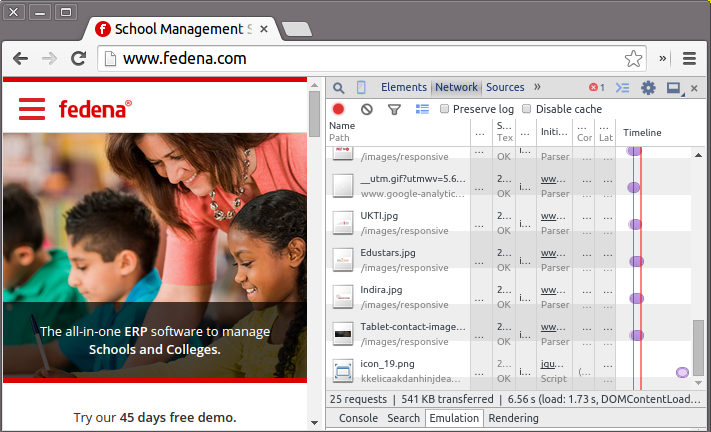Image resolution: width=711 pixels, height=432 pixels.
Task: Bookmark this page with star icon
Action: (x=633, y=59)
